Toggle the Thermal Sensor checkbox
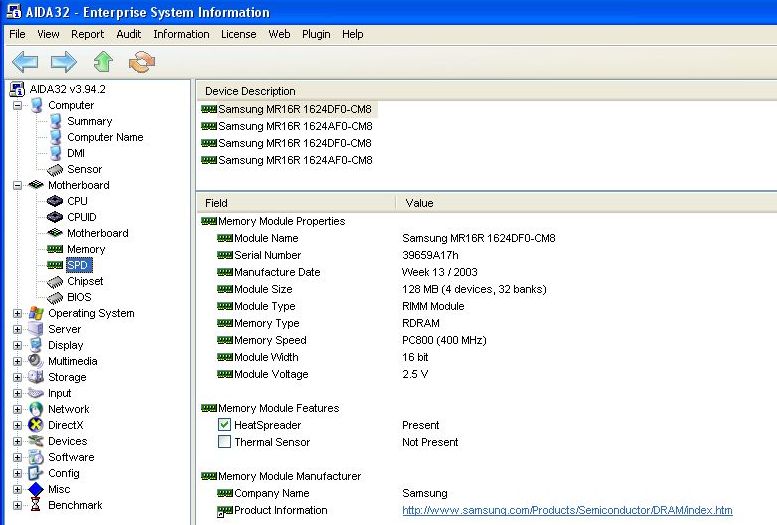This screenshot has height=525, width=777. click(x=224, y=441)
